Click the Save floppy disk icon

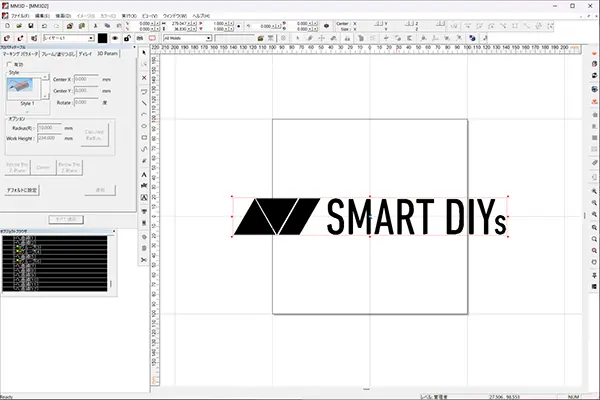tap(31, 26)
